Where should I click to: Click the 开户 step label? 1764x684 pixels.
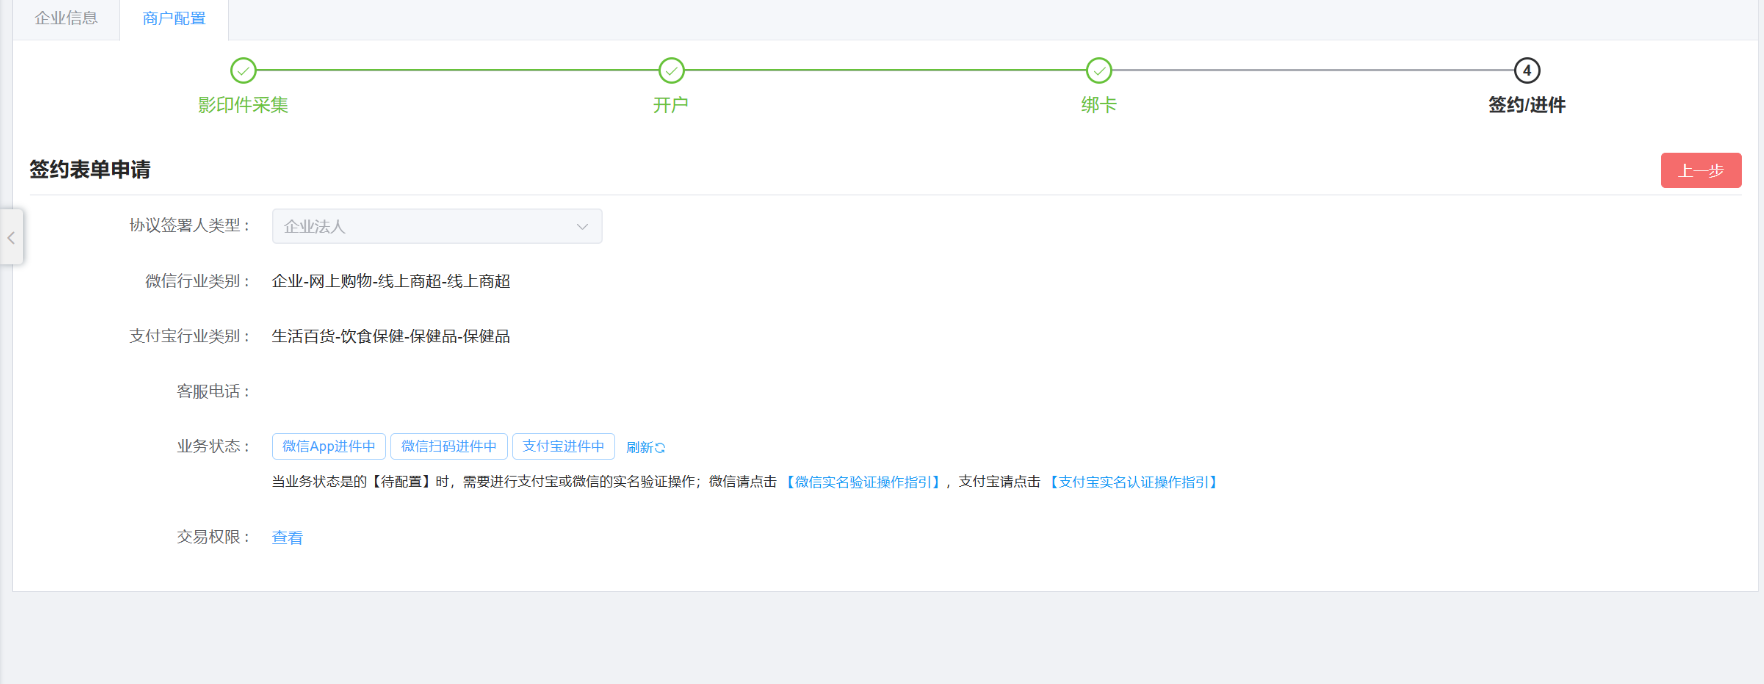[671, 105]
